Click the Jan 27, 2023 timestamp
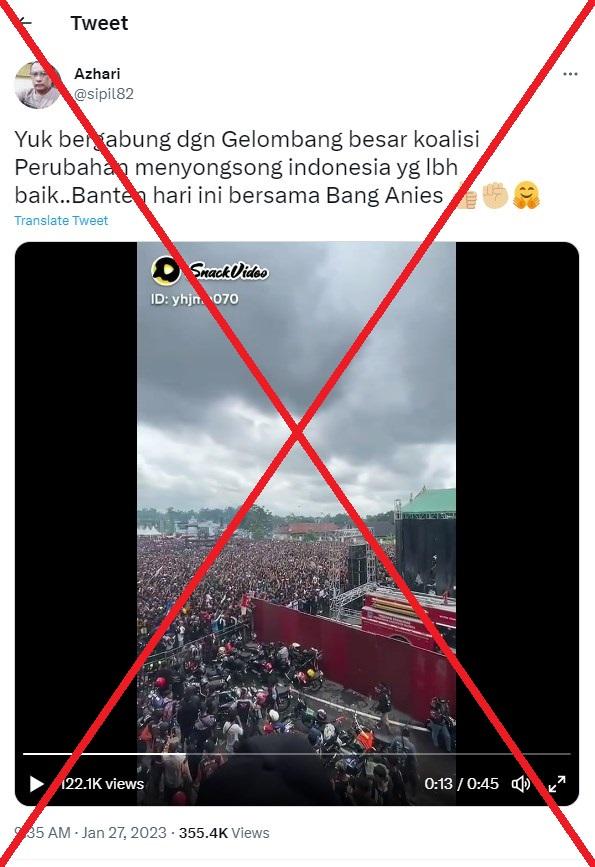Screen dimensions: 595x867 [124, 833]
